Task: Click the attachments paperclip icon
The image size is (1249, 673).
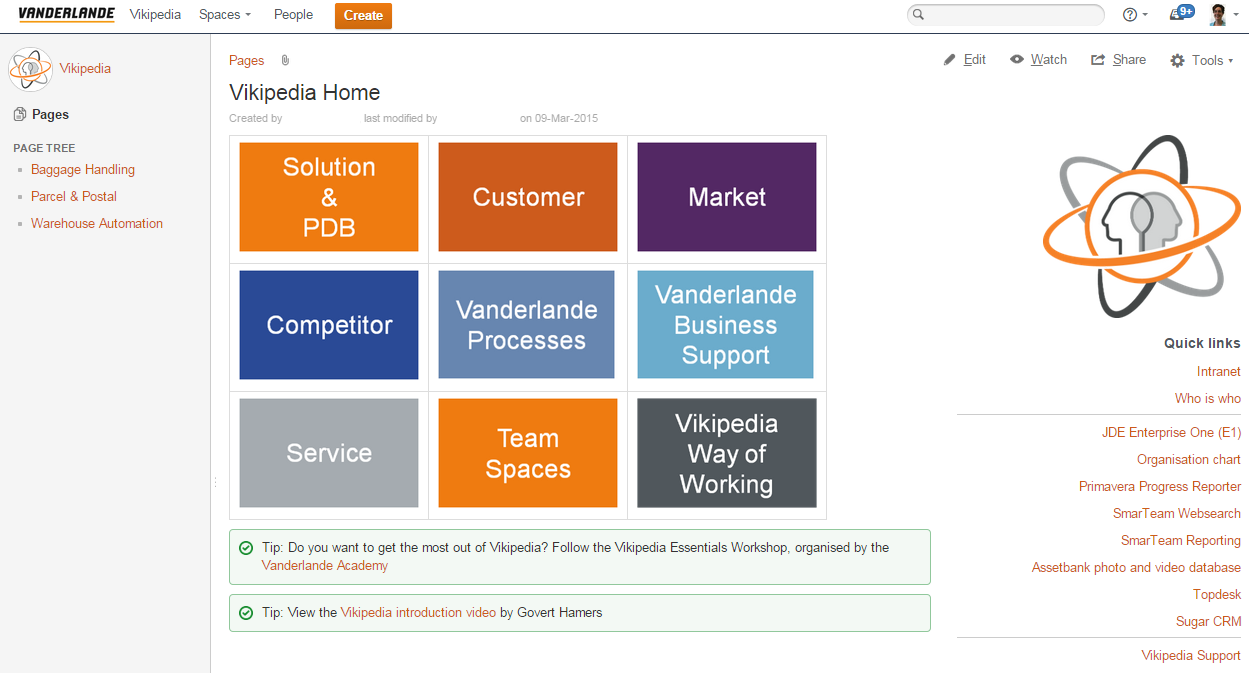Action: [x=285, y=61]
